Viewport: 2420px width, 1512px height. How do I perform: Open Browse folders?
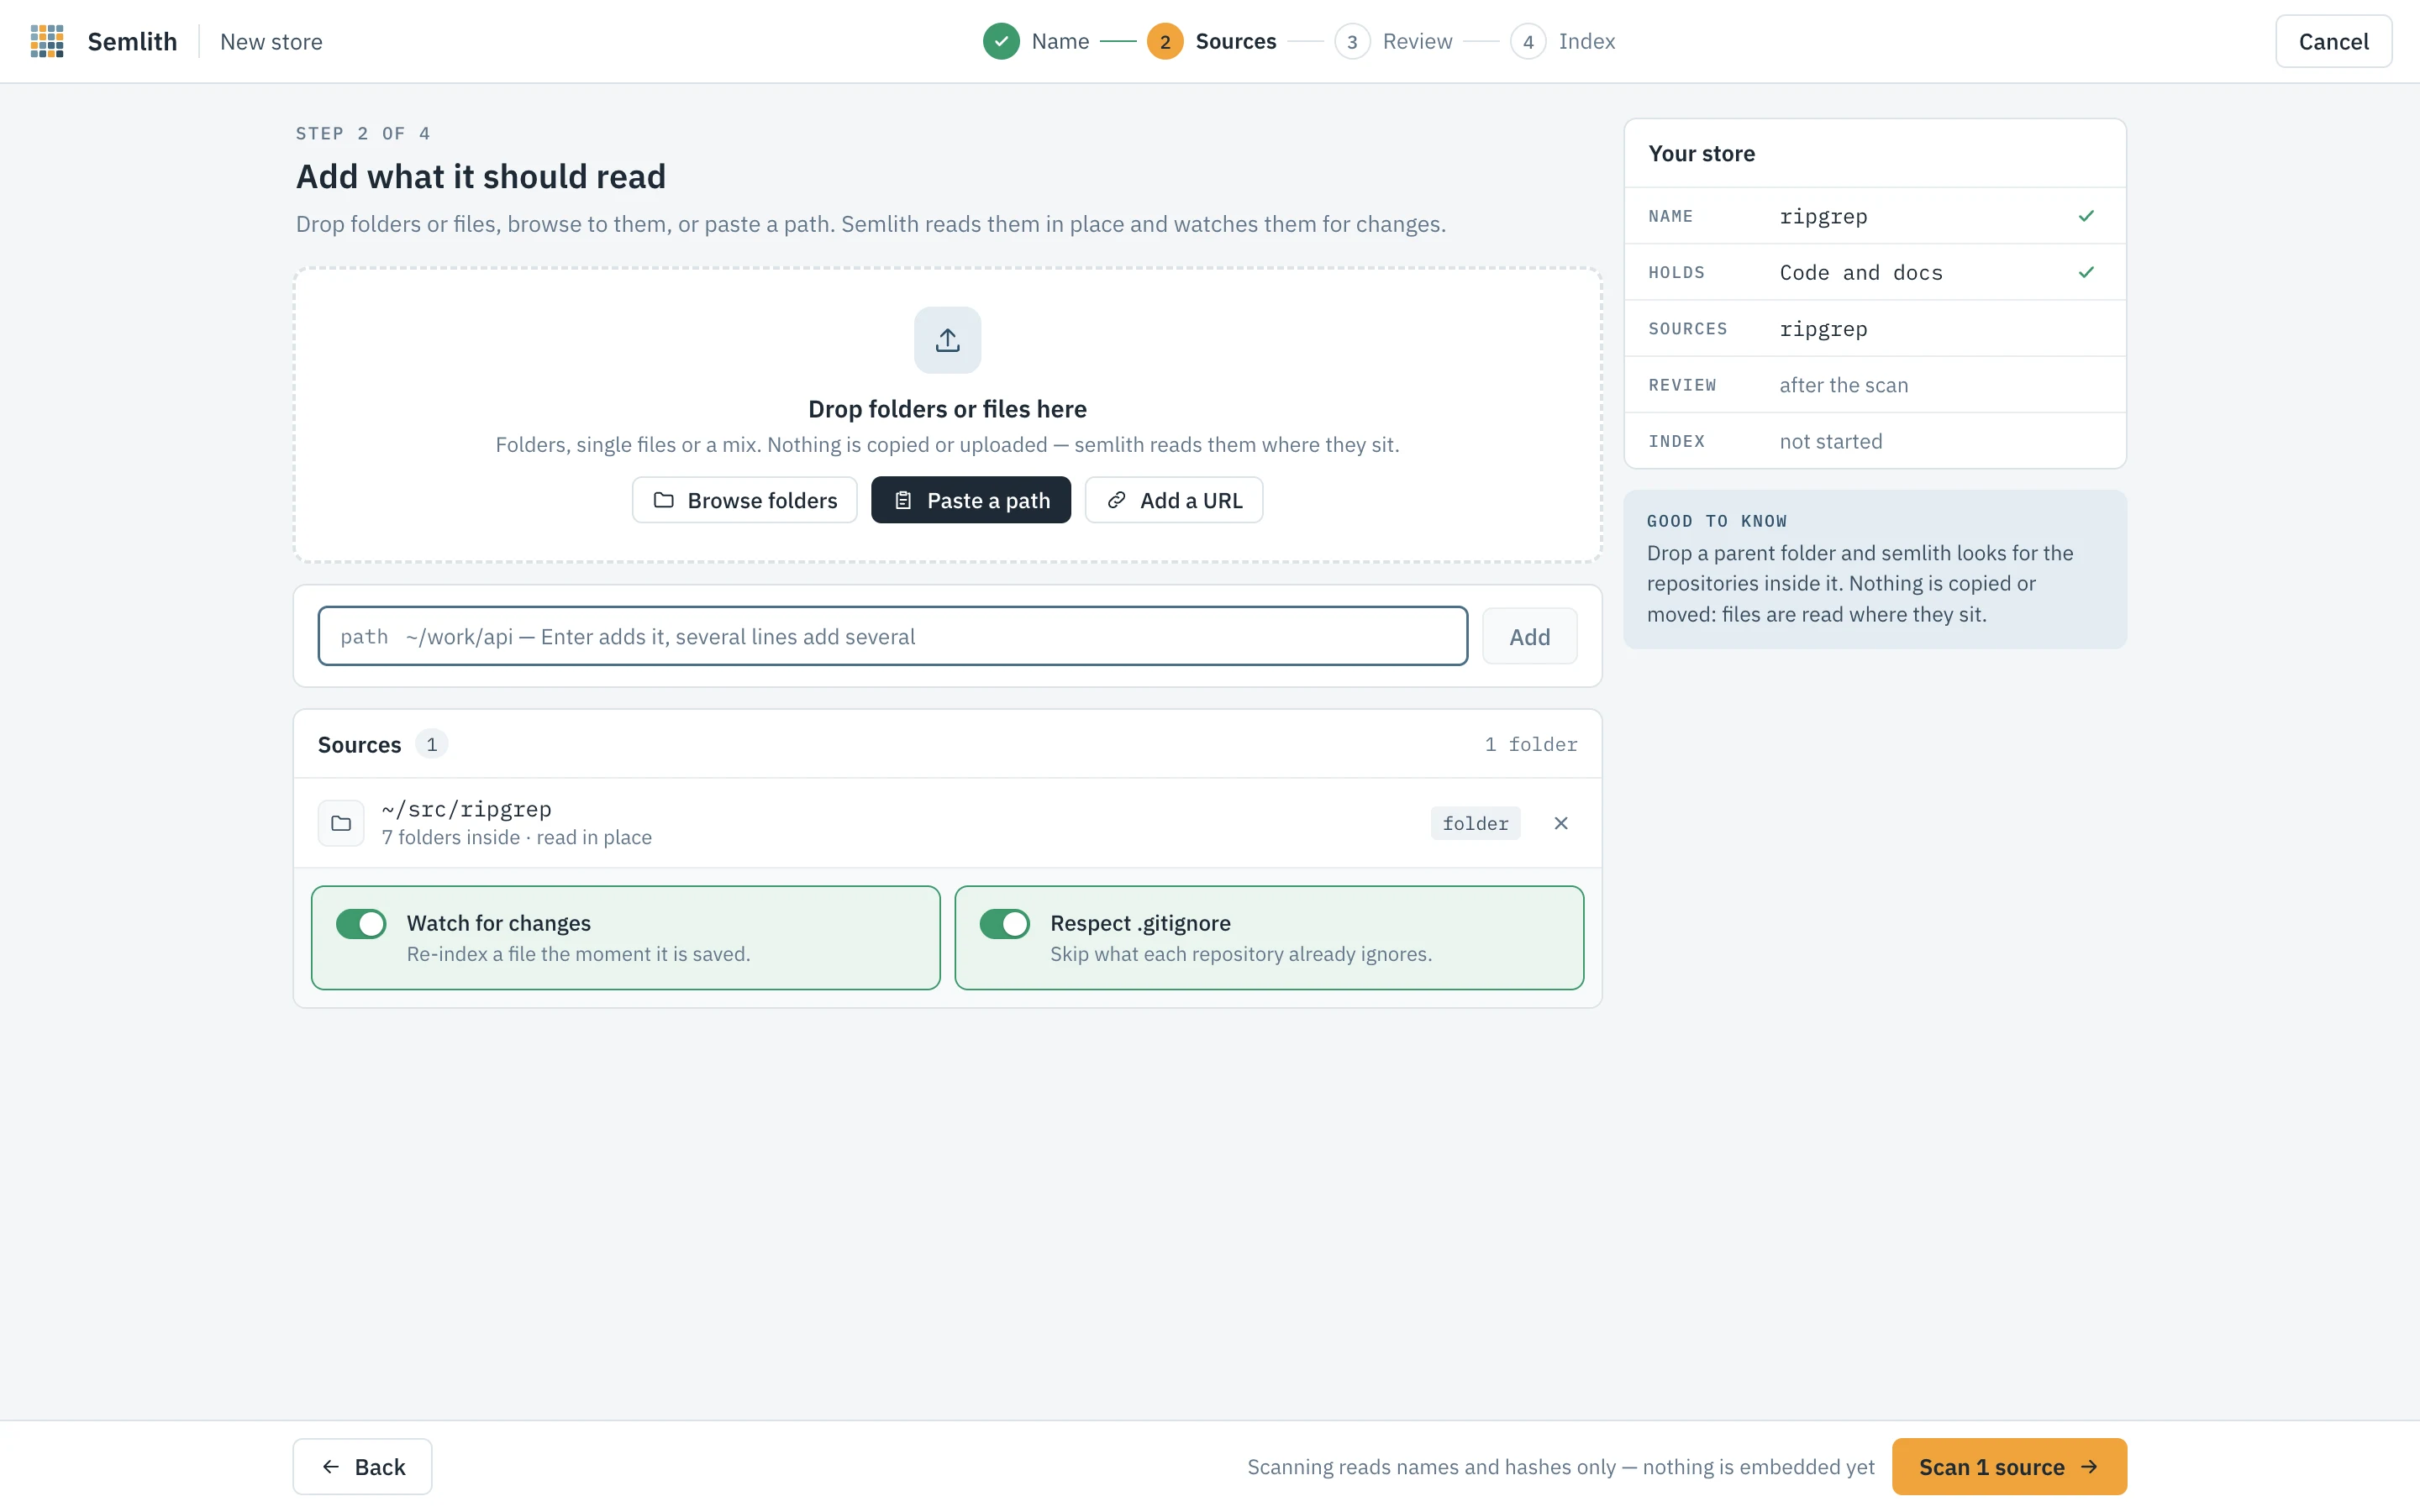point(745,500)
